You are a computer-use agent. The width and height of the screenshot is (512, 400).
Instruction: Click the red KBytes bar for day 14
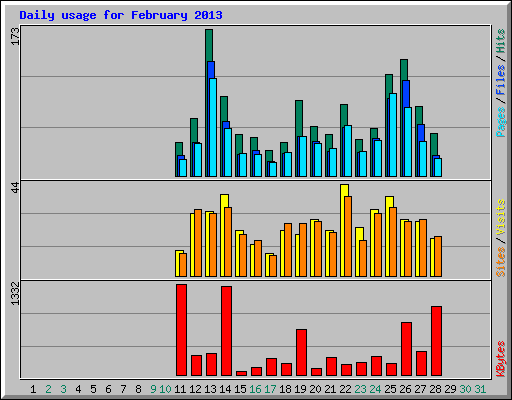point(226,331)
